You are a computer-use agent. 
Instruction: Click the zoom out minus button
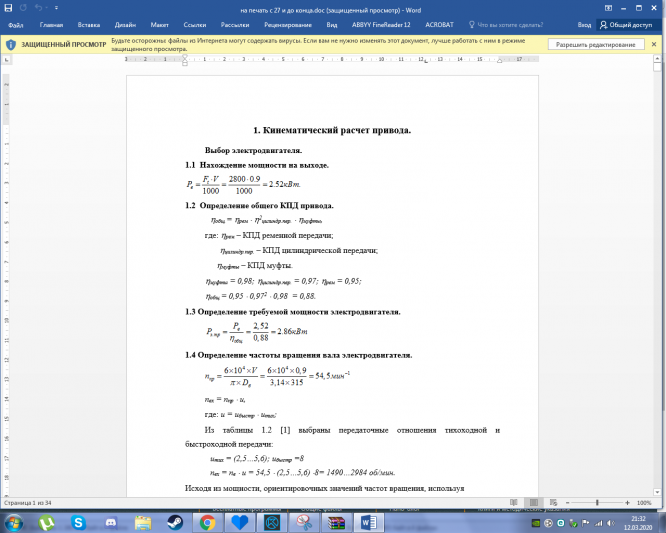567,503
